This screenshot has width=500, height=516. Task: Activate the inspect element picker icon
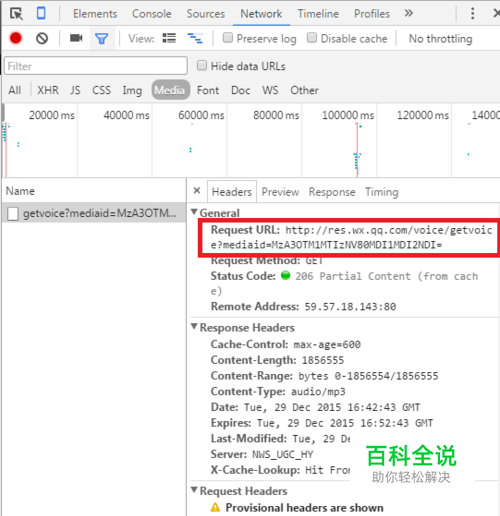point(16,14)
